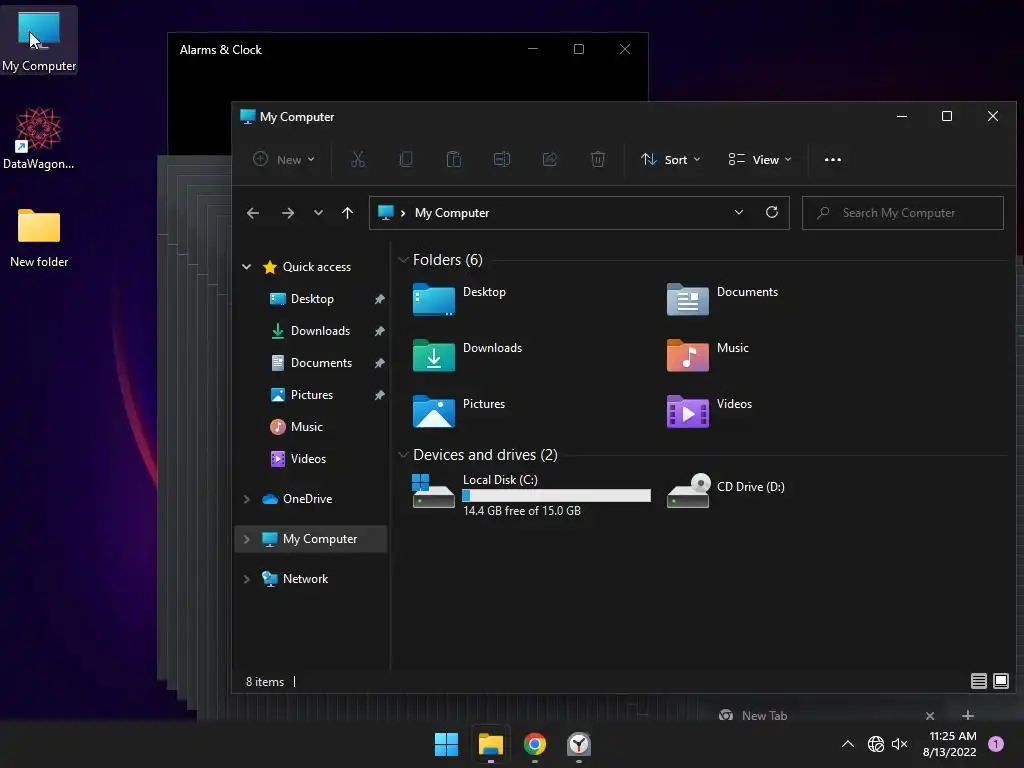This screenshot has height=768, width=1024.
Task: Switch to details view icon in status bar
Action: pyautogui.click(x=978, y=681)
